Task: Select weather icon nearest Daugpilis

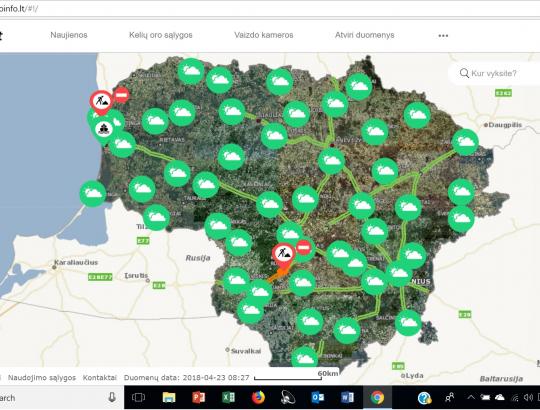Action: coord(465,142)
